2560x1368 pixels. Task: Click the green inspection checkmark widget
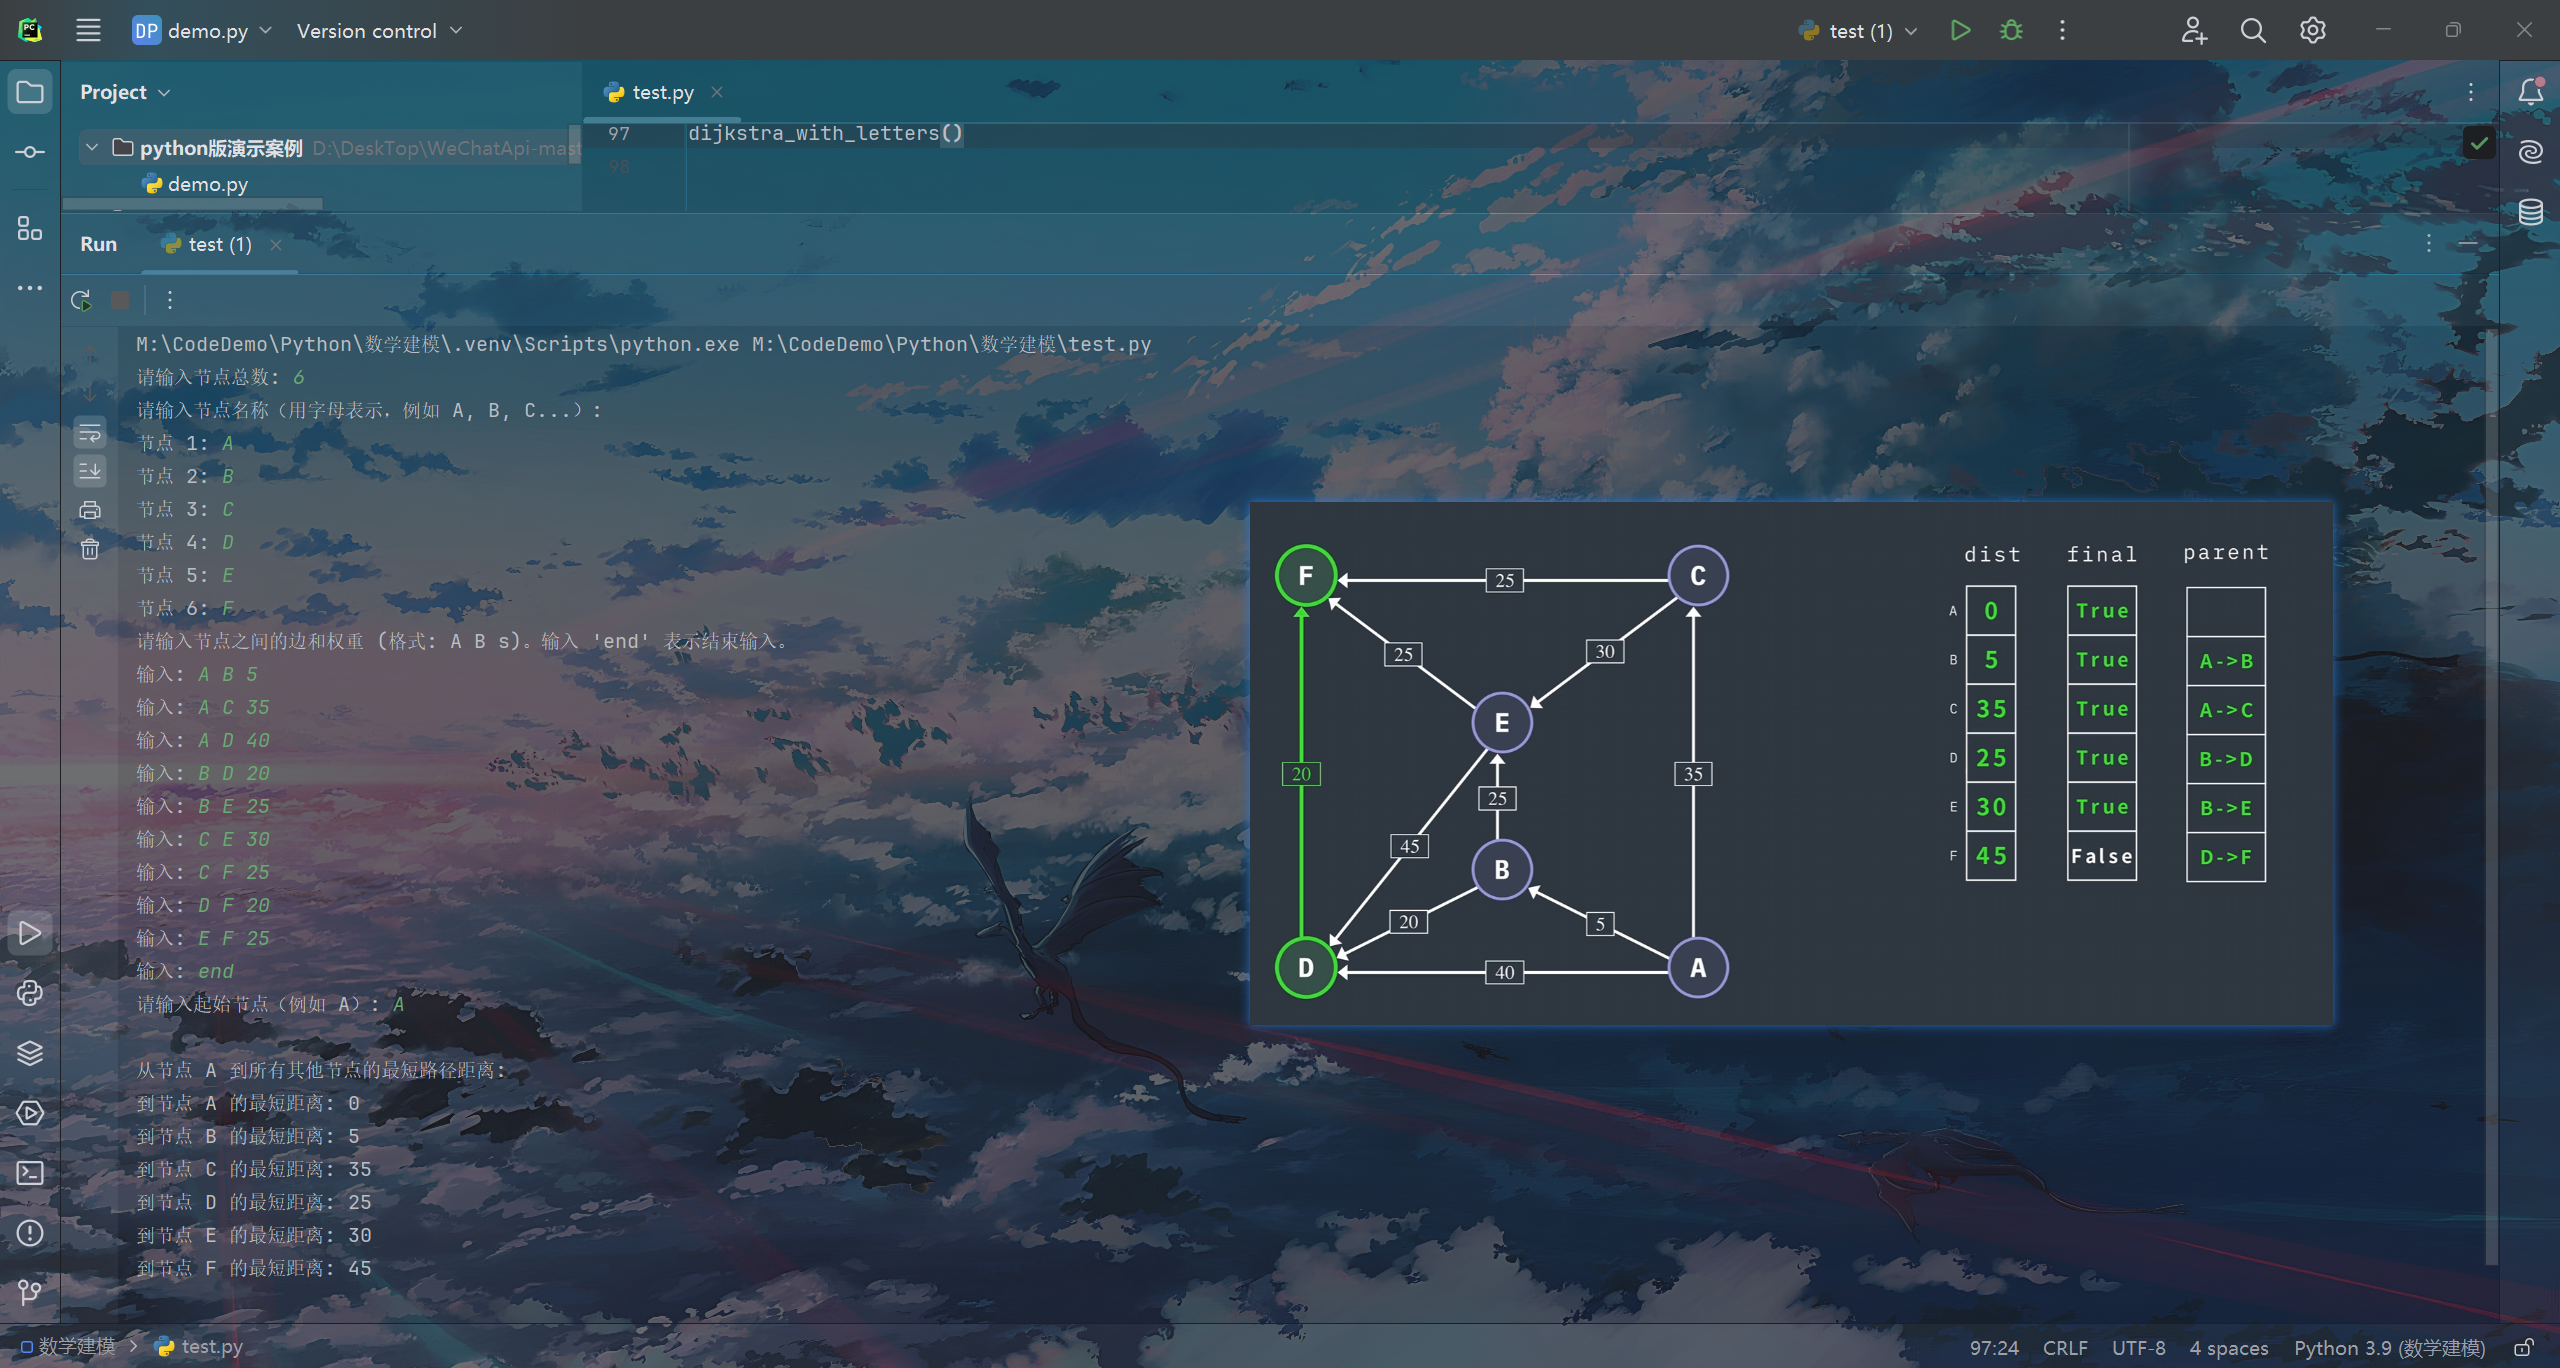coord(2479,143)
